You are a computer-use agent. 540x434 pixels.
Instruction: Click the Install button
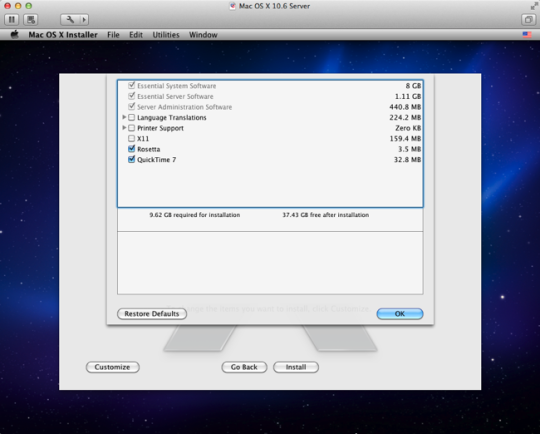click(x=296, y=367)
